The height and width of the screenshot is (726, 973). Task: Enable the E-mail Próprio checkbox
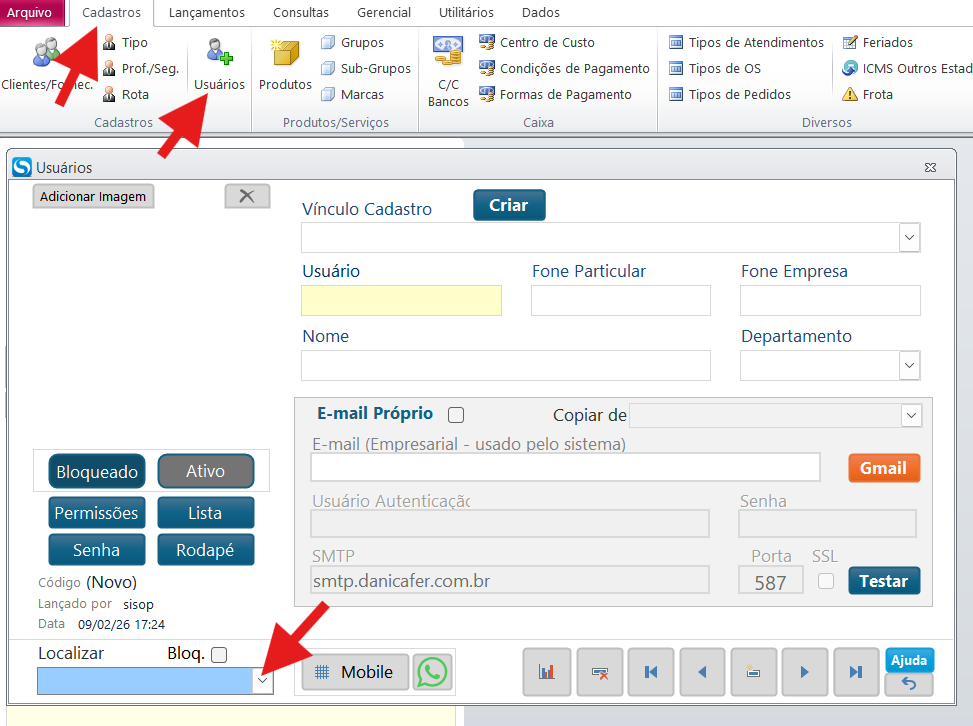click(456, 415)
